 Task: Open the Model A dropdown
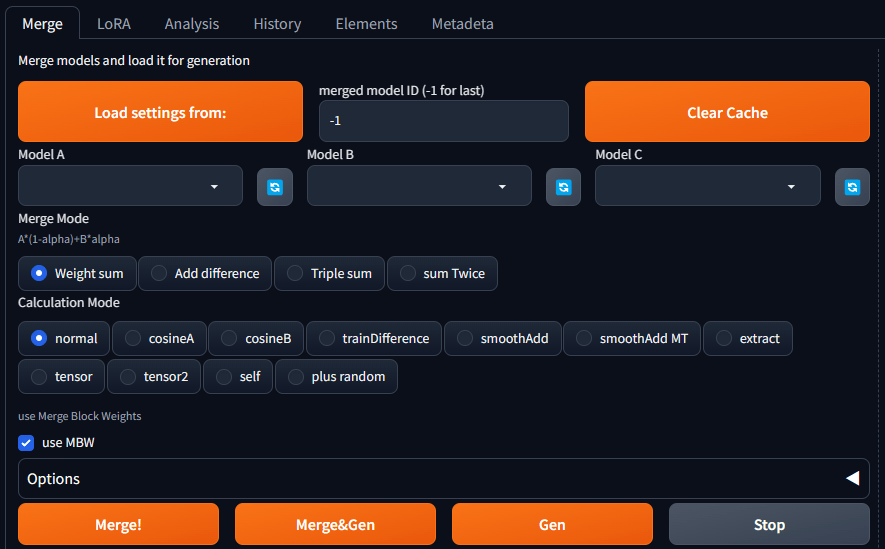[130, 186]
